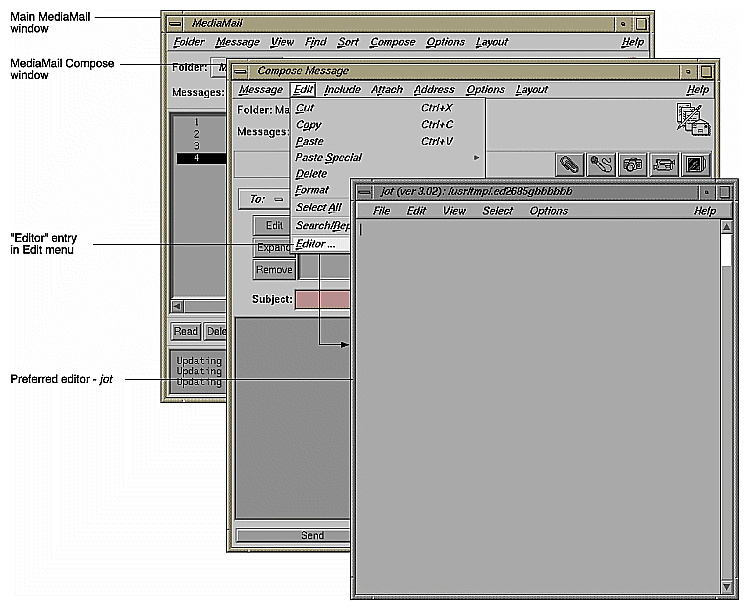Choose Format from the Edit menu
This screenshot has width=749, height=611.
pos(321,190)
